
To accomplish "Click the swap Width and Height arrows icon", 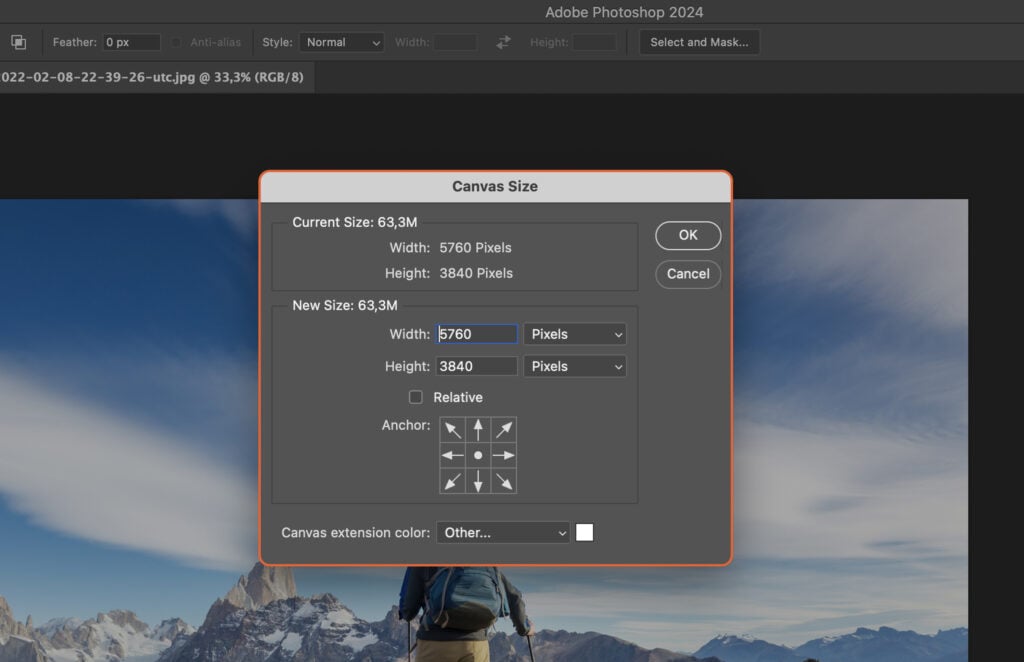I will click(x=502, y=42).
